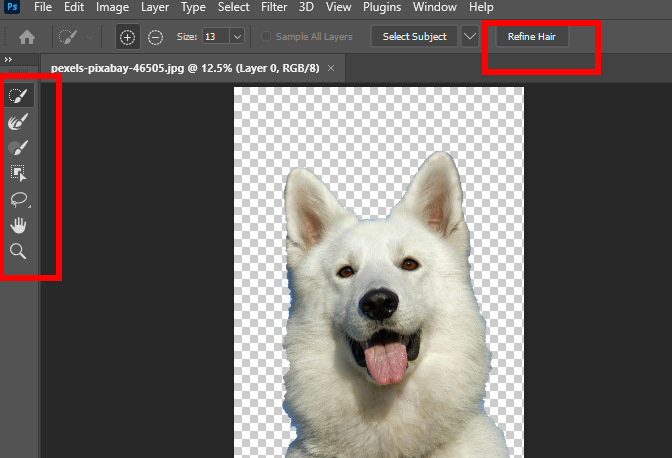Open the View menu

click(x=338, y=7)
